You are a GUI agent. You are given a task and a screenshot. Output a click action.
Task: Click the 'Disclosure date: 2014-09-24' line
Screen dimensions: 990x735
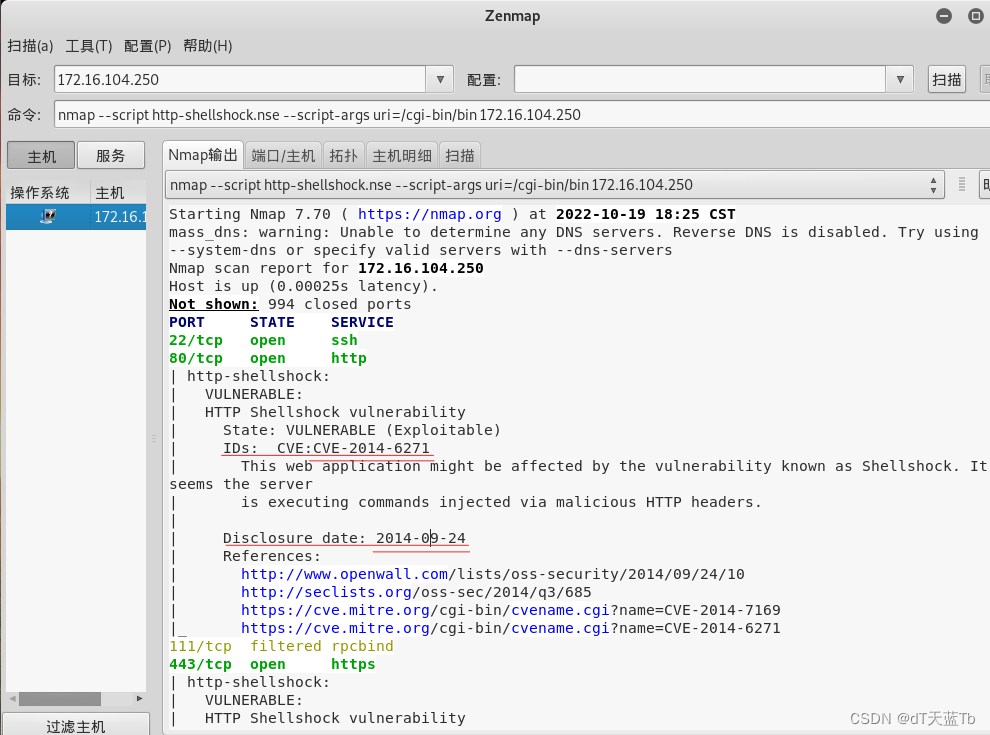coord(344,539)
